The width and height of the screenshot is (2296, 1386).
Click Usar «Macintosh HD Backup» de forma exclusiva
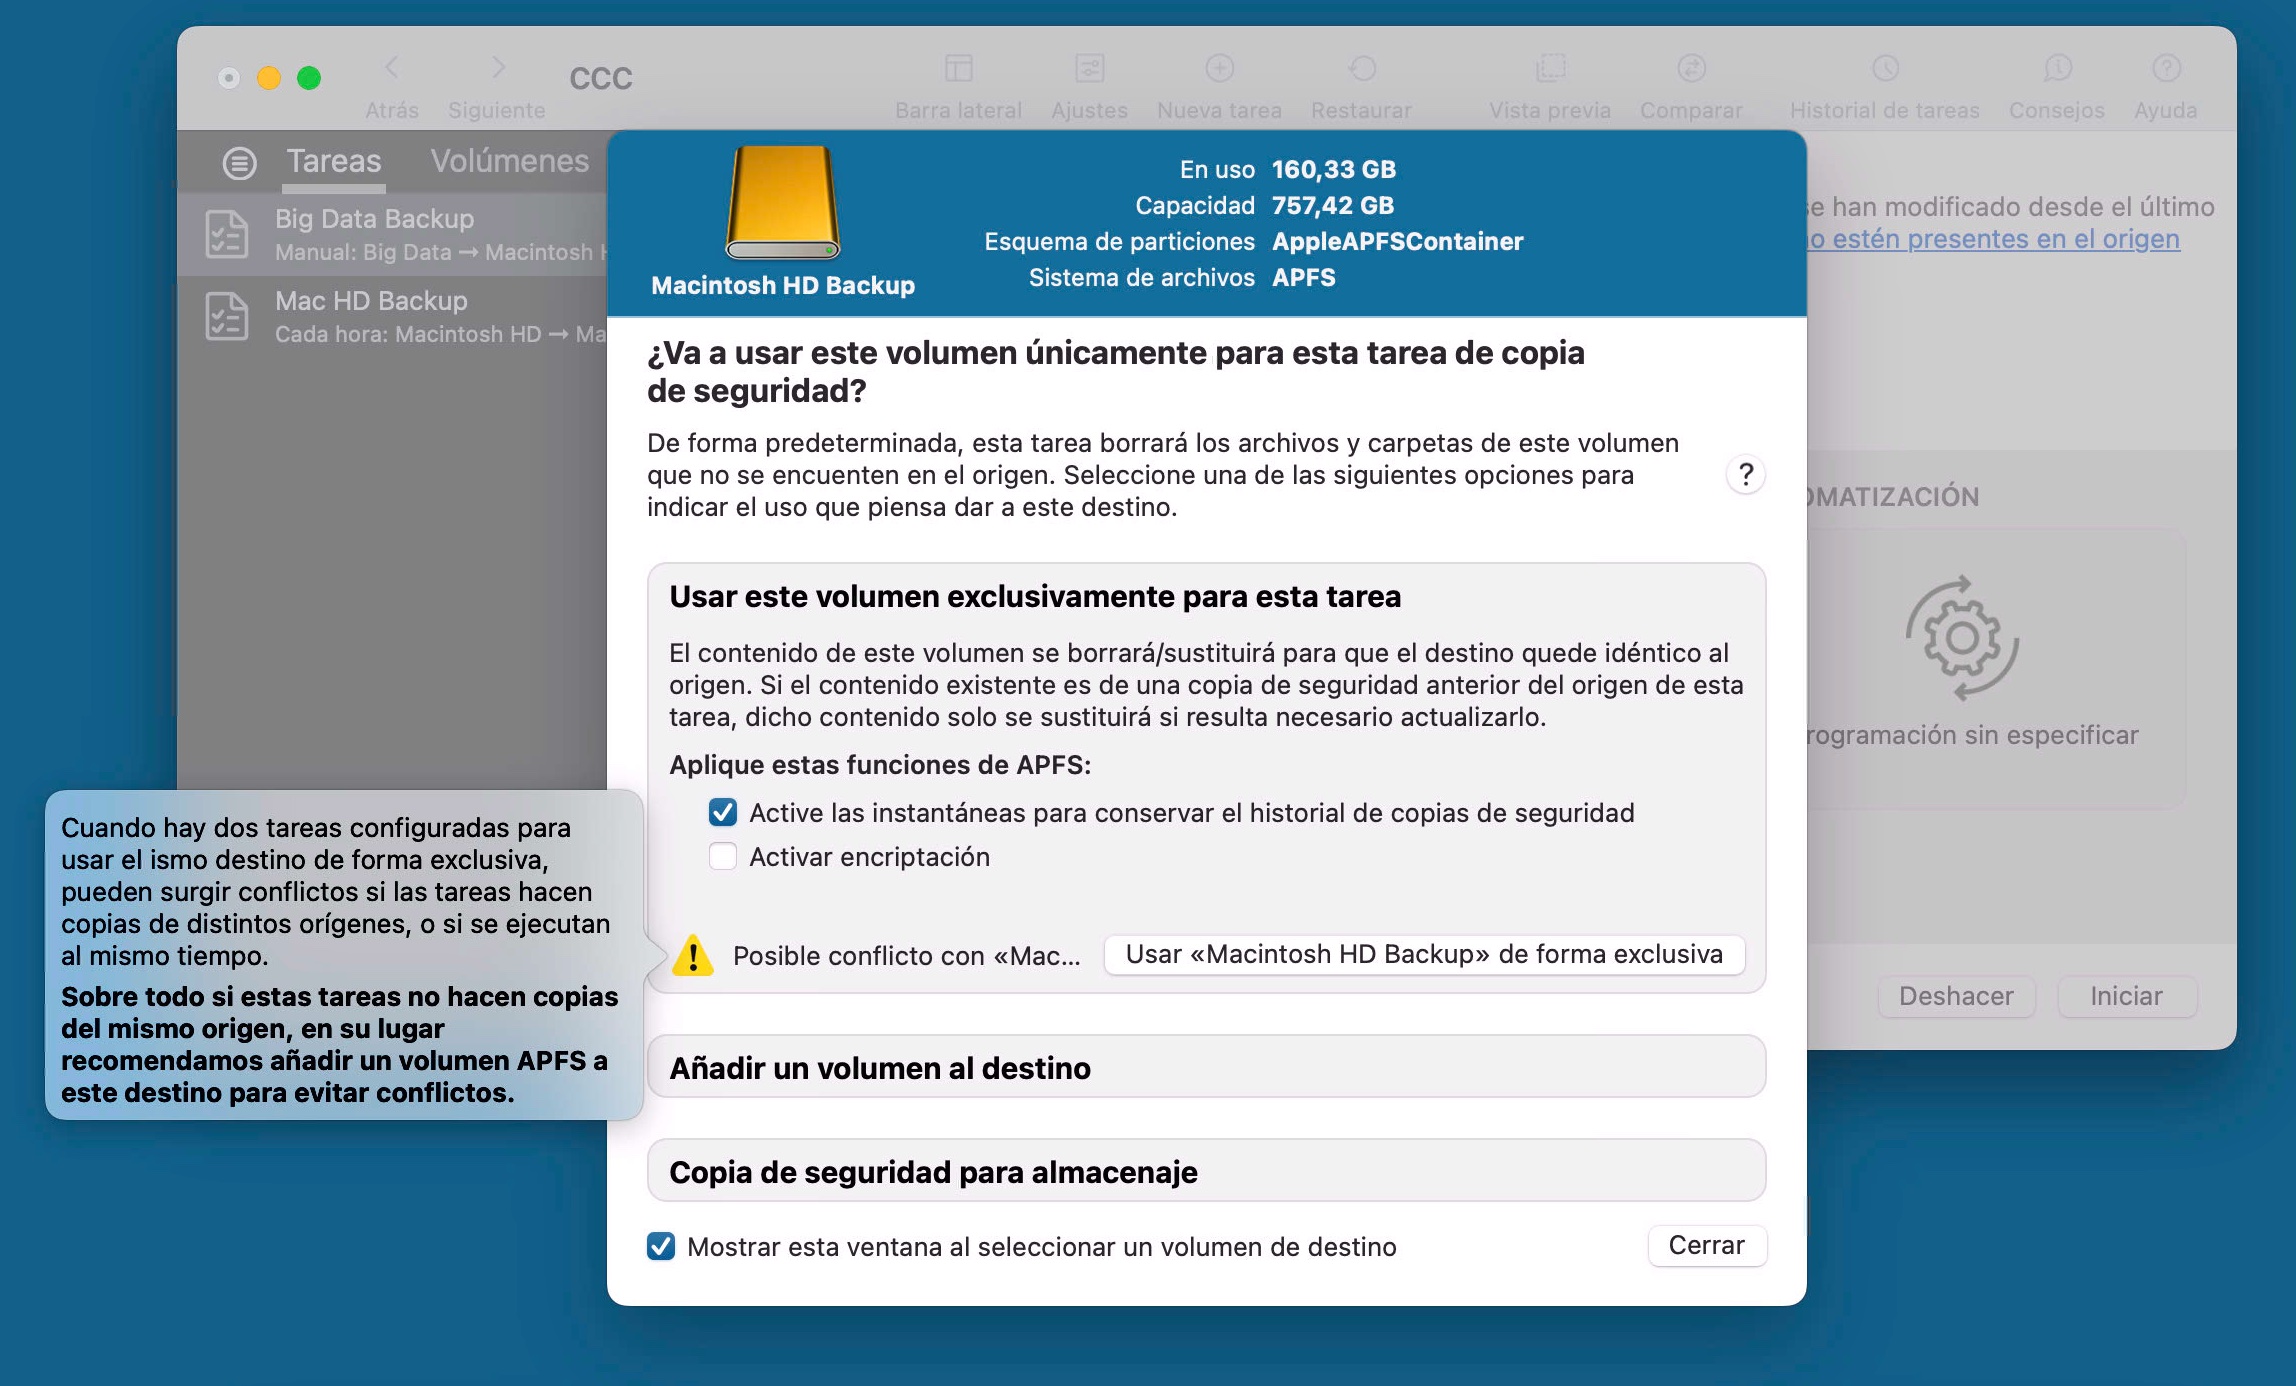[x=1424, y=954]
